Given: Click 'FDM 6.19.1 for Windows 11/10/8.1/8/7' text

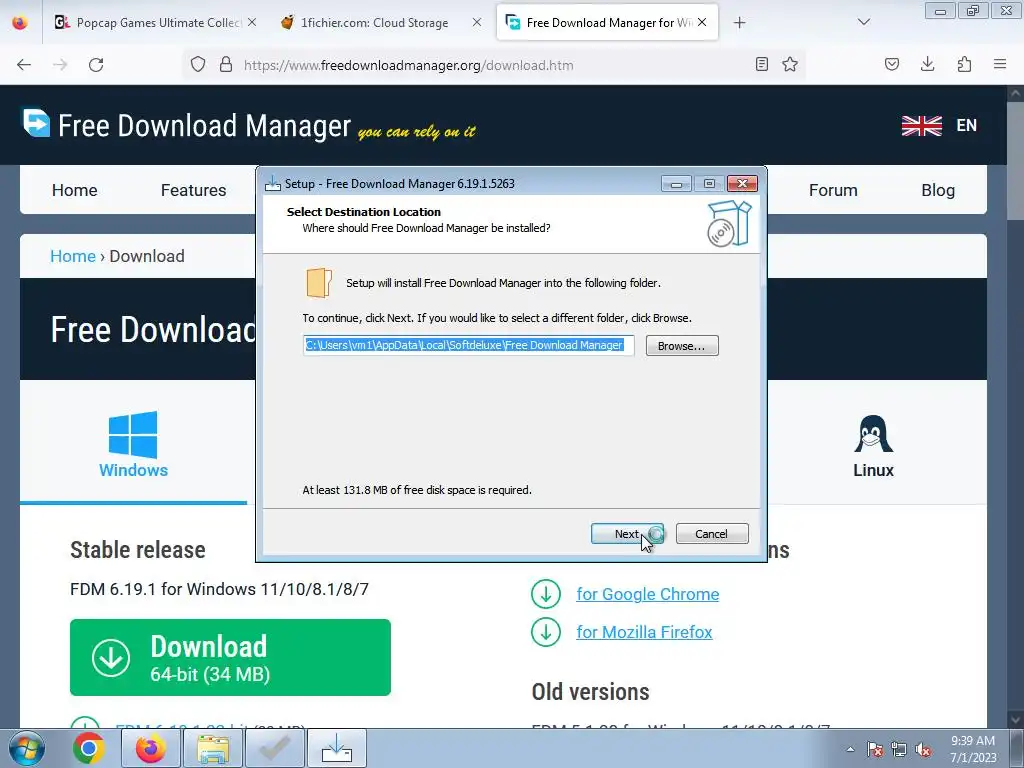Looking at the screenshot, I should pyautogui.click(x=219, y=589).
